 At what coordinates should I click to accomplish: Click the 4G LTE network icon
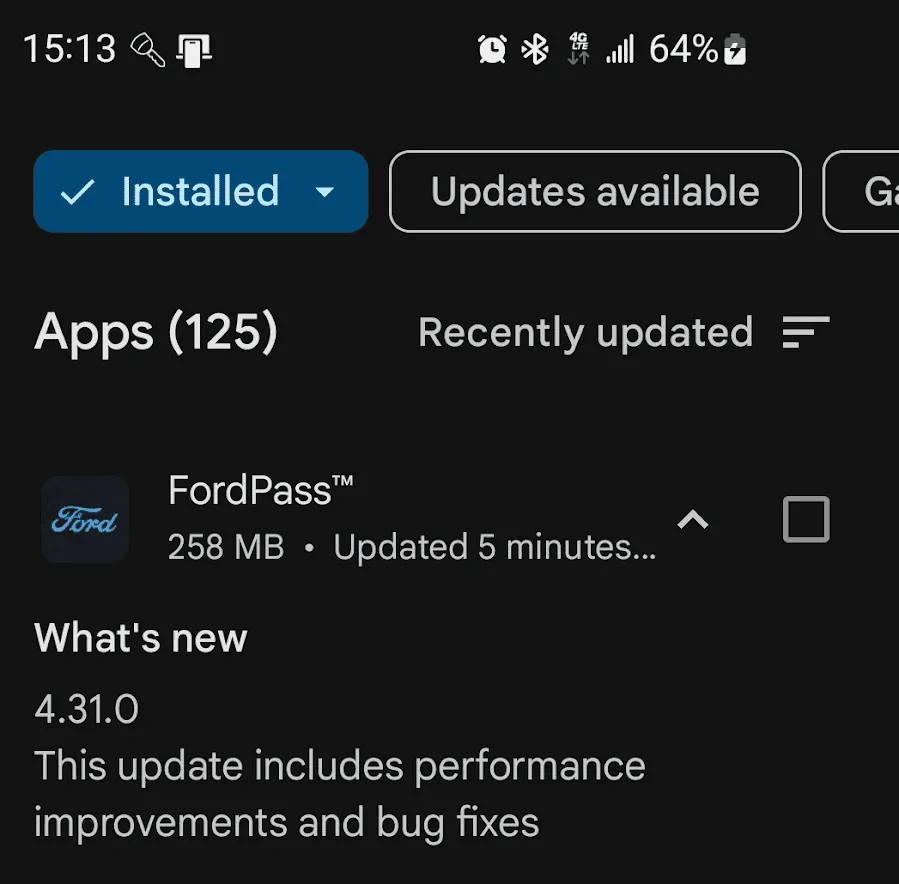(577, 47)
